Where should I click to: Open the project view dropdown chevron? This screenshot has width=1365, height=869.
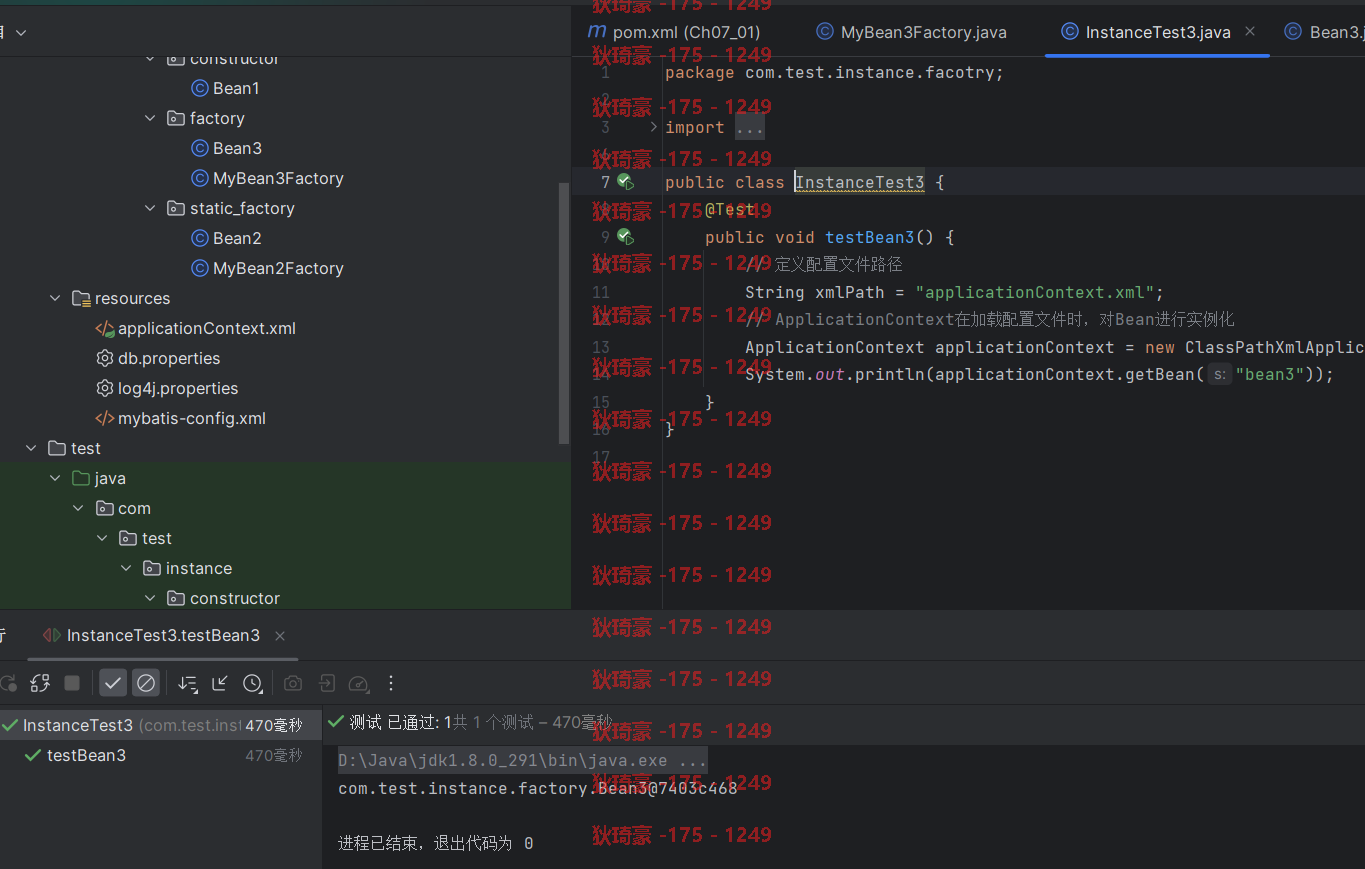(x=21, y=32)
